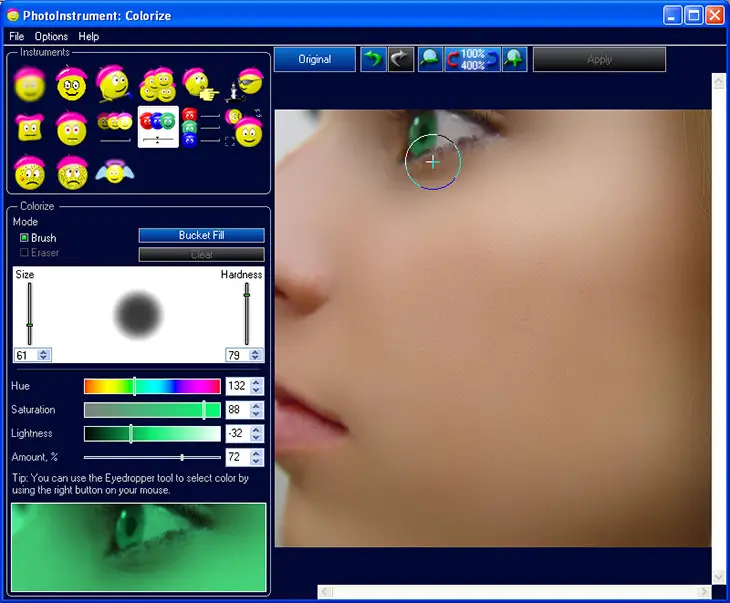Select the red-blue-green Colorize instrument
This screenshot has height=603, width=730.
158,127
